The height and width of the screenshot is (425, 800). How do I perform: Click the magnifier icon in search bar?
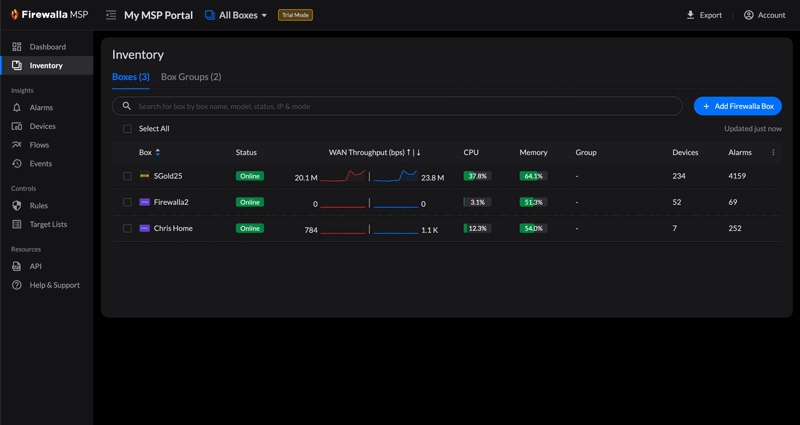pyautogui.click(x=127, y=106)
